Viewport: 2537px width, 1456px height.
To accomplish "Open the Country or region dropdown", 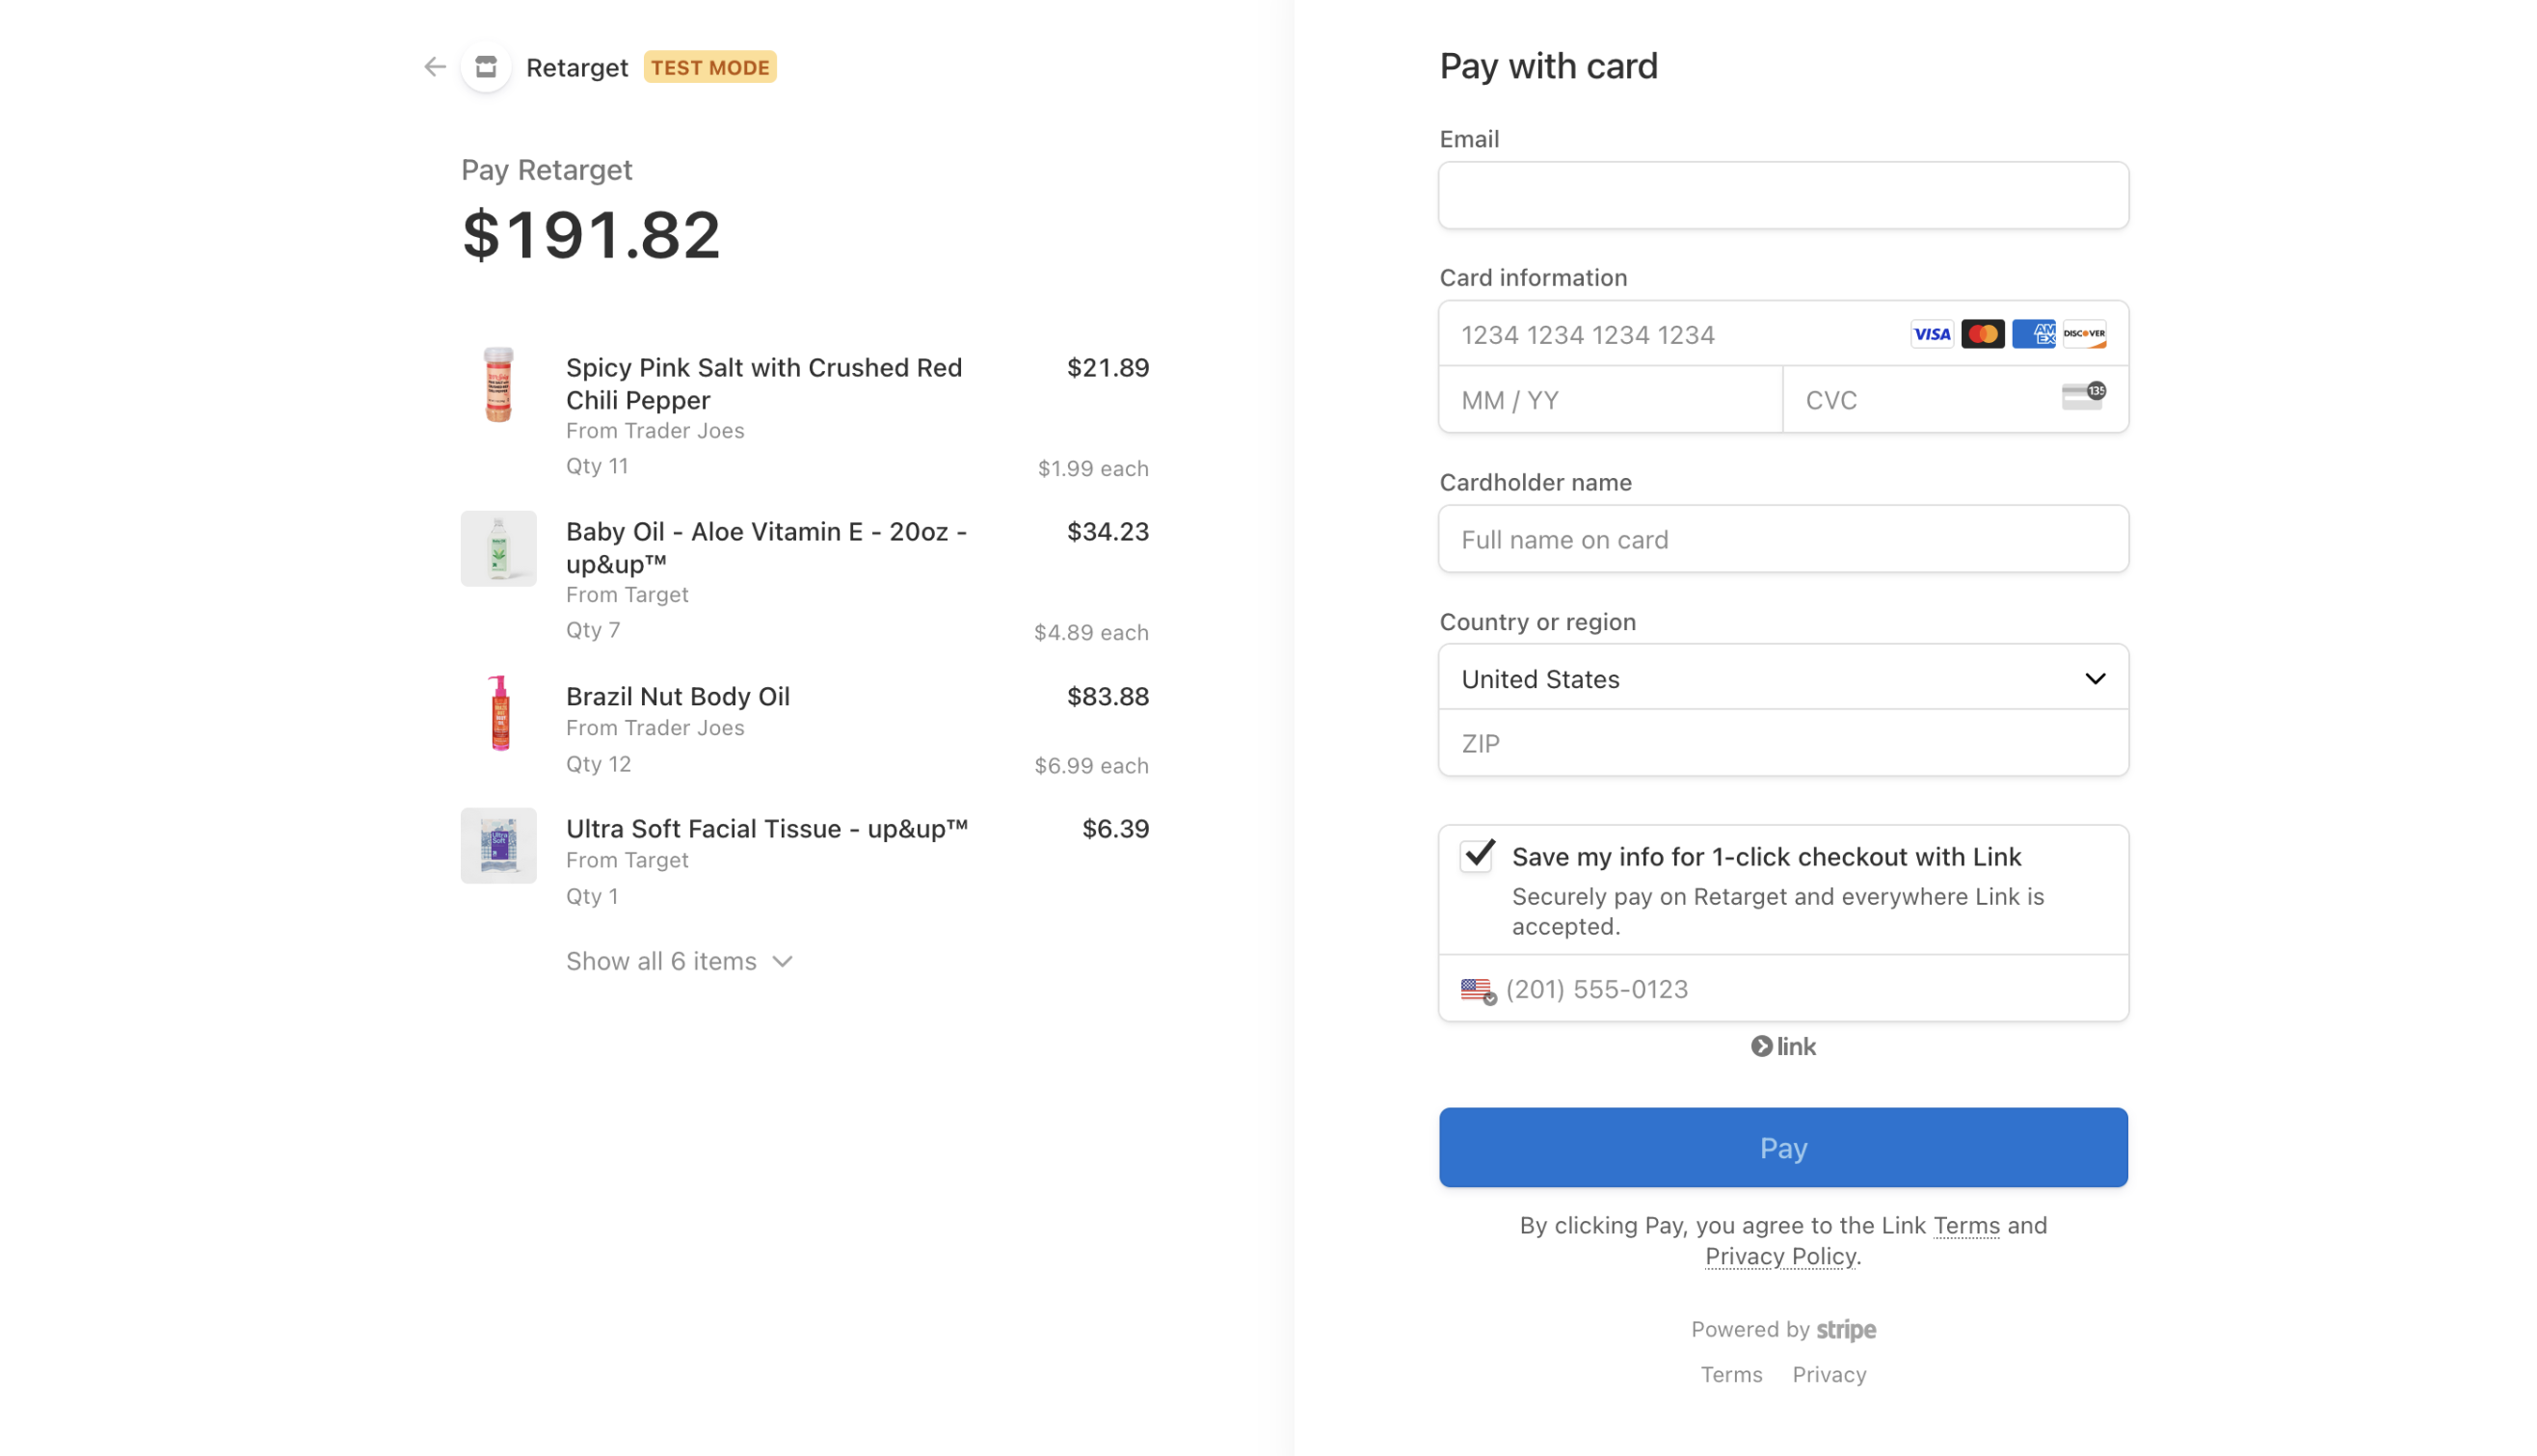I will (1783, 679).
